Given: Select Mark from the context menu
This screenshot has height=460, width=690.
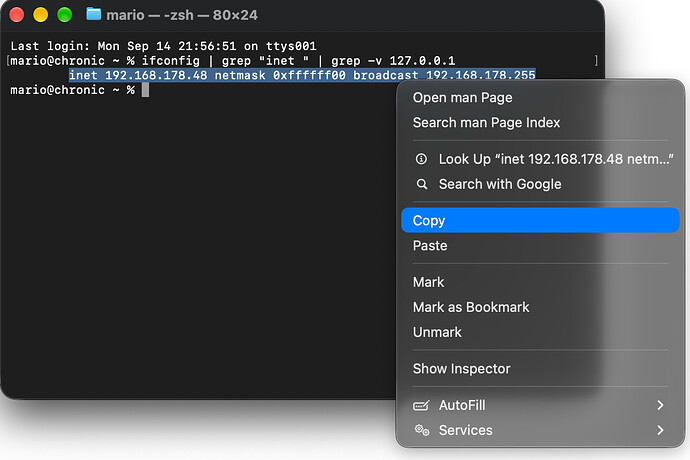Looking at the screenshot, I should point(540,282).
